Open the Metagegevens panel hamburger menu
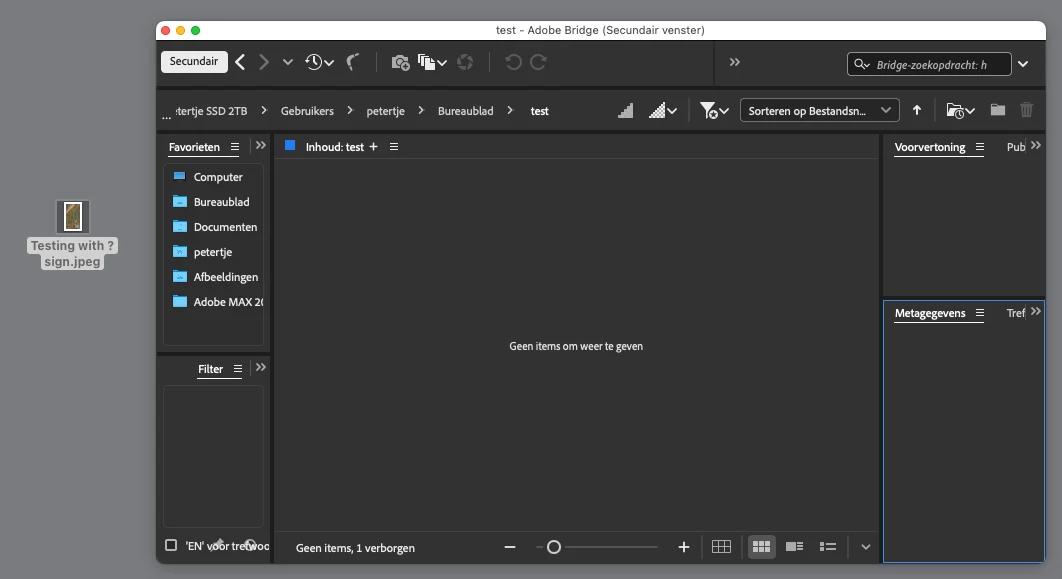Image resolution: width=1062 pixels, height=579 pixels. click(x=980, y=313)
